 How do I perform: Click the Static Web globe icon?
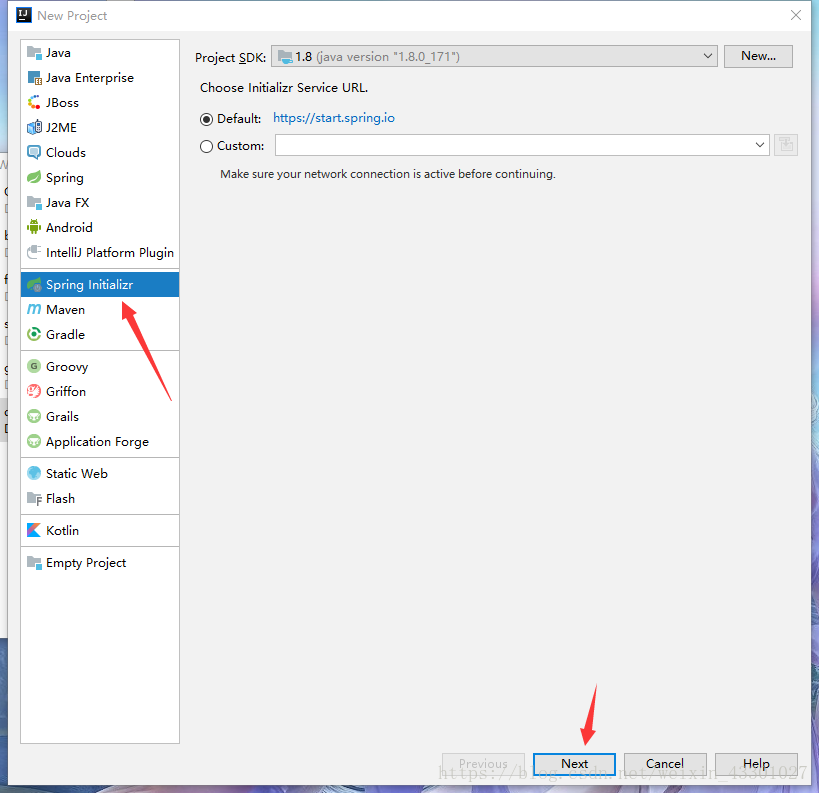click(x=34, y=473)
